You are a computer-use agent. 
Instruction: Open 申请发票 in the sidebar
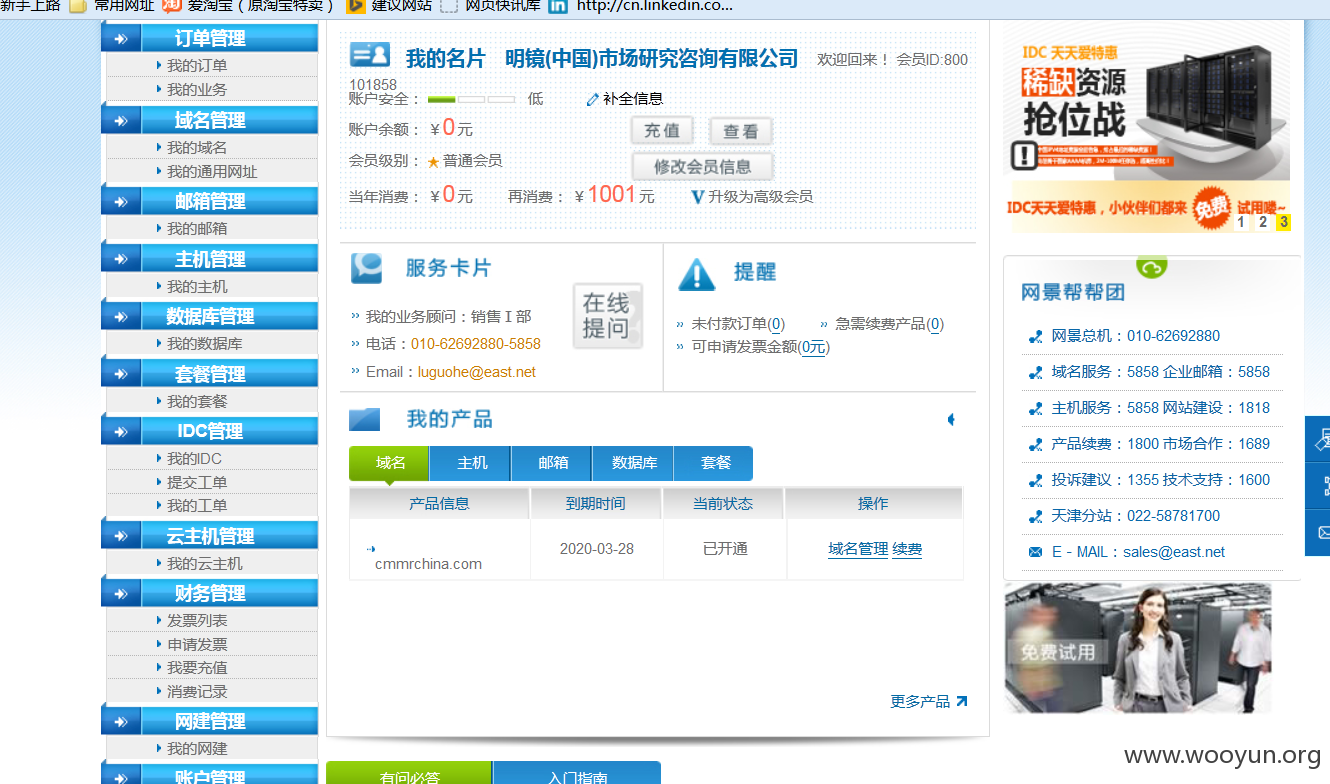(x=197, y=645)
